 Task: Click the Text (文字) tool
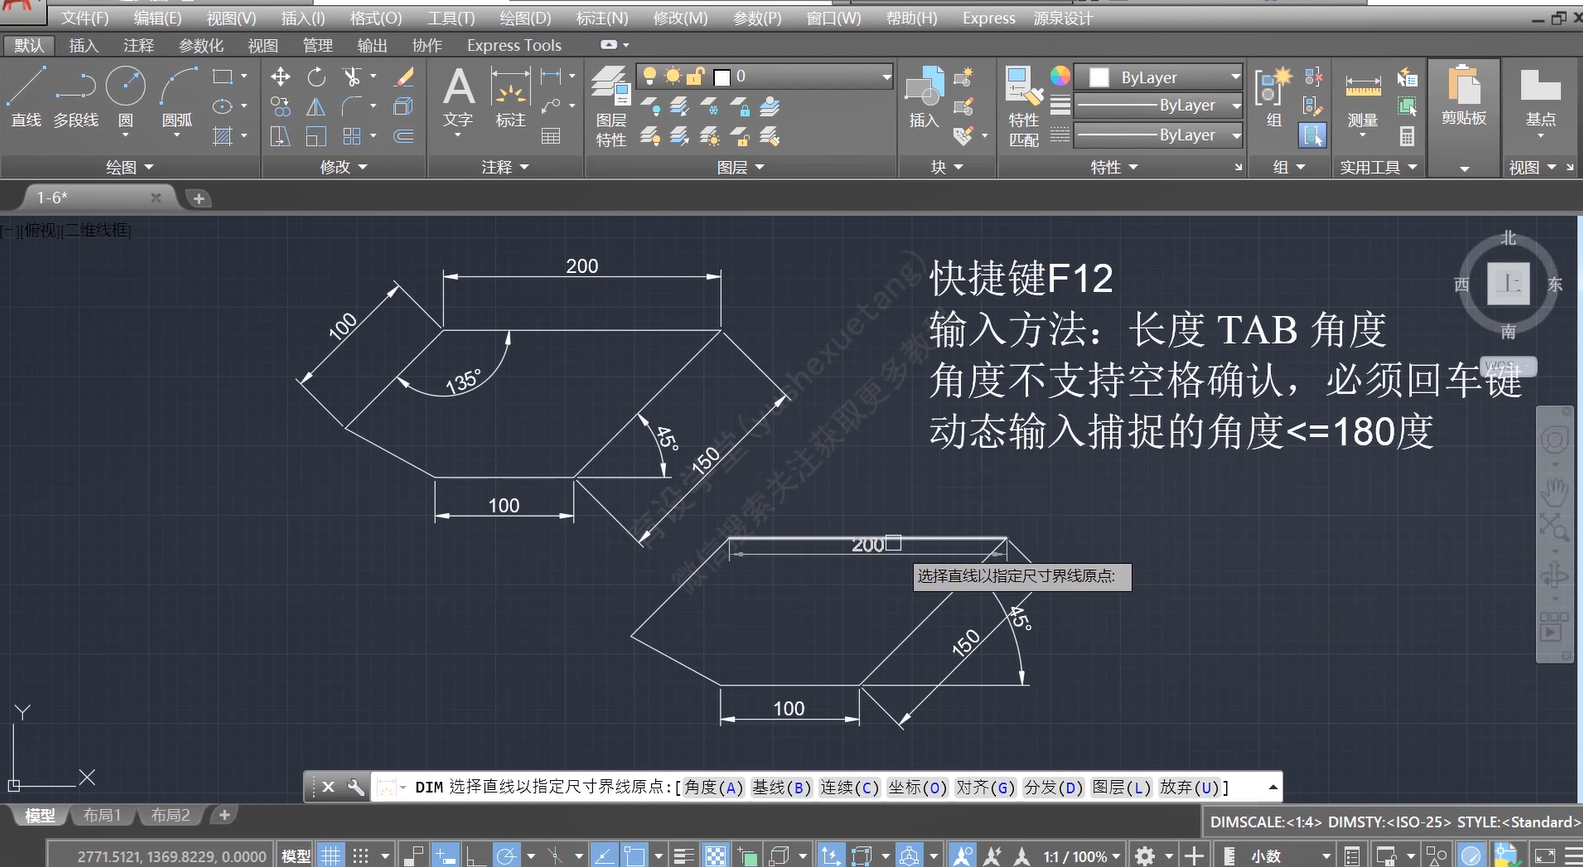pos(458,98)
